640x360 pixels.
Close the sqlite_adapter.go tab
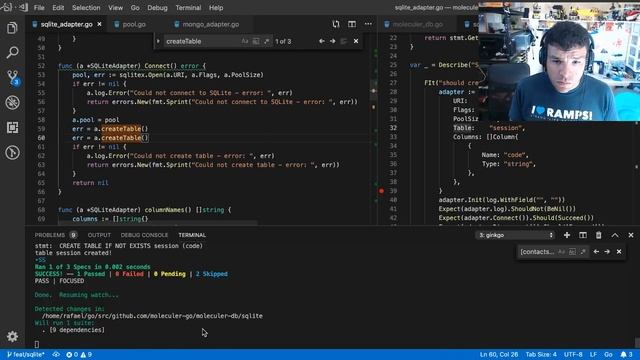[x=99, y=24]
